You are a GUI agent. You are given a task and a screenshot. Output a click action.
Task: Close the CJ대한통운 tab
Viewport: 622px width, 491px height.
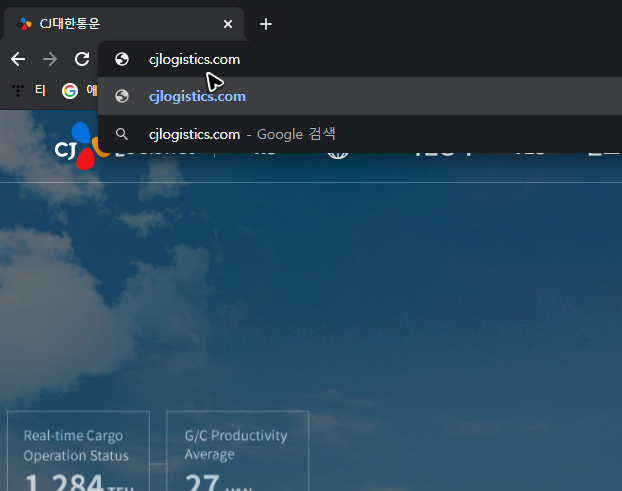228,24
